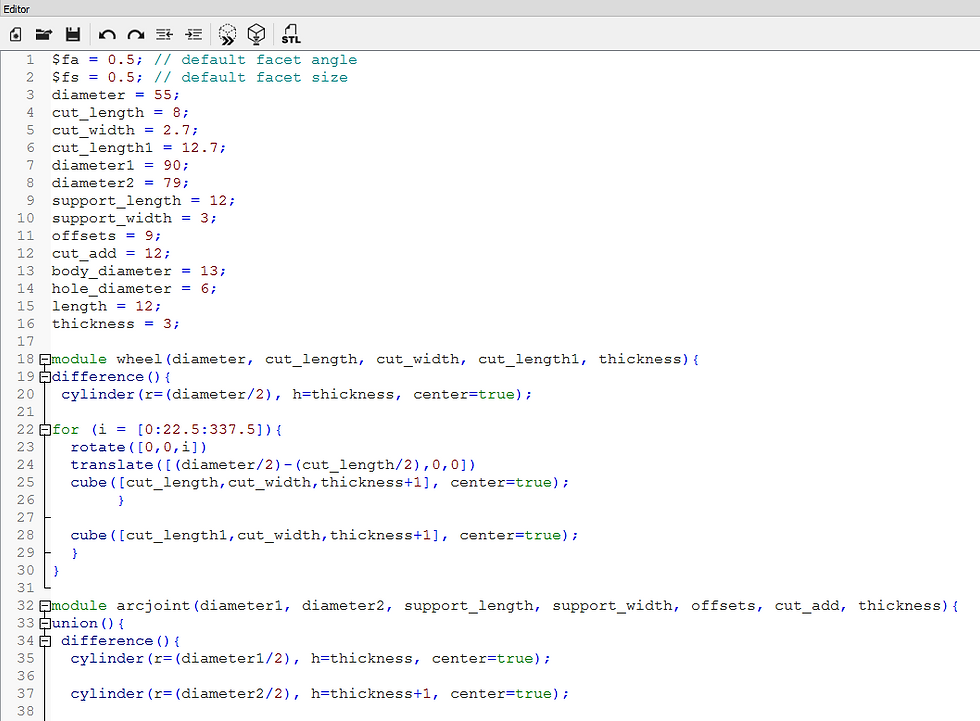Click the value 12.7 of cut_length1
Image resolution: width=980 pixels, height=721 pixels.
[199, 147]
